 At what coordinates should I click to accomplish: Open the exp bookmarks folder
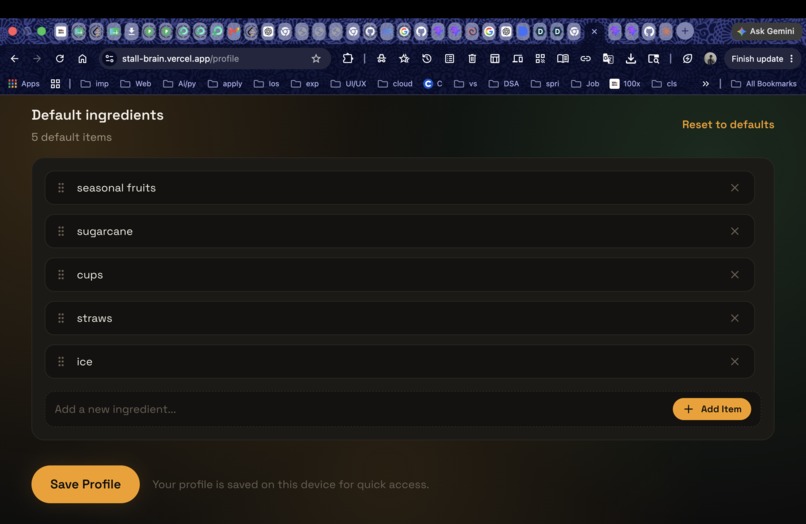[305, 84]
